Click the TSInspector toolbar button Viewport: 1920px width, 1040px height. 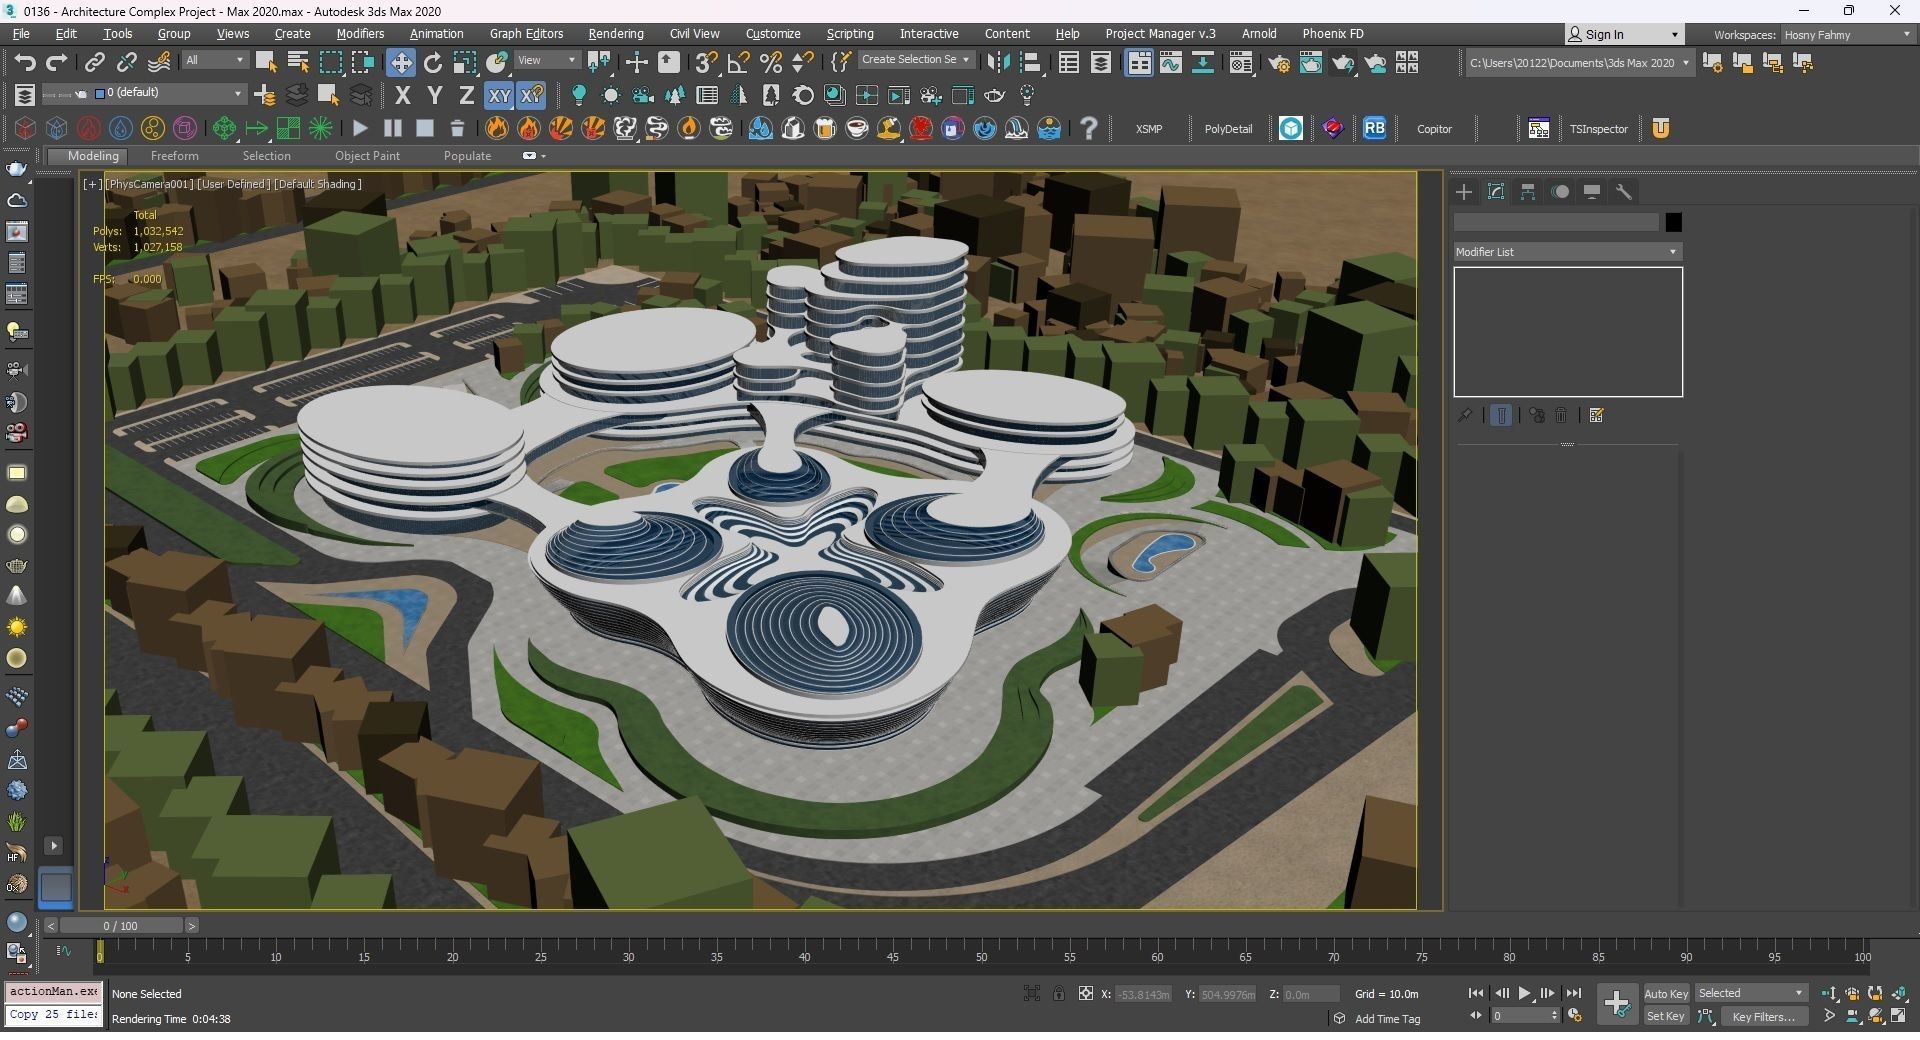(1598, 129)
